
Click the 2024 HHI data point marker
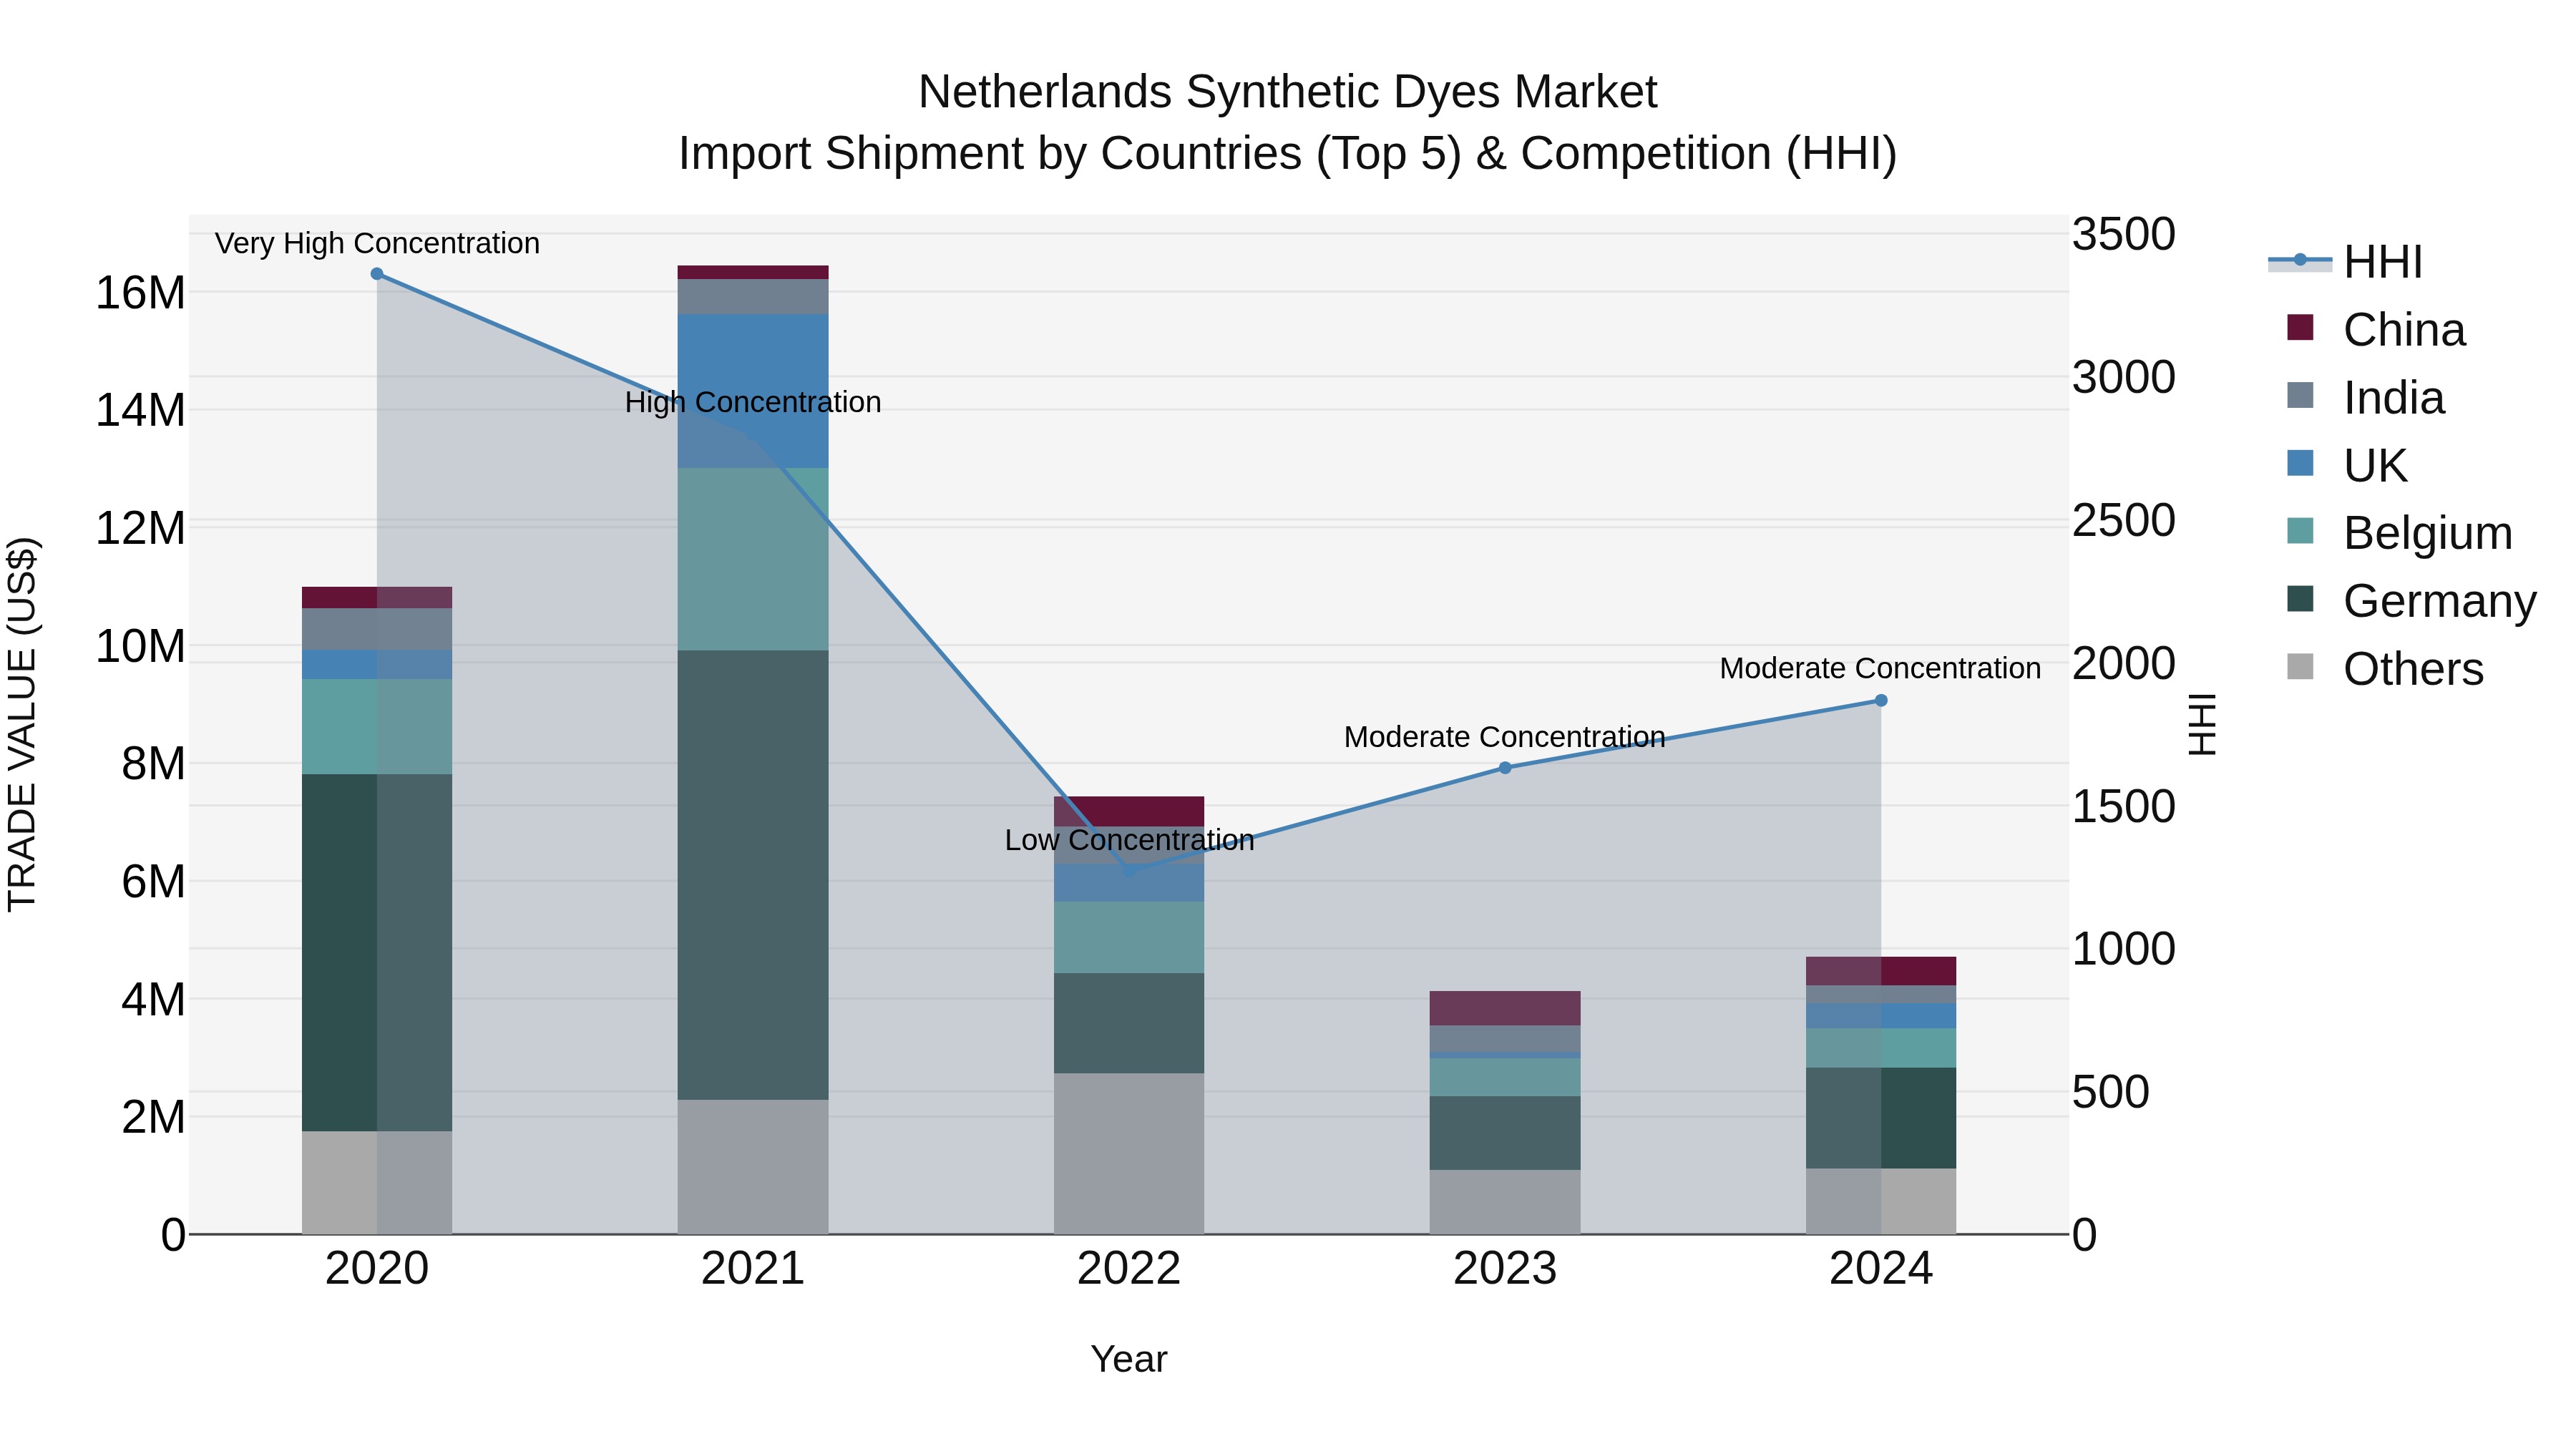click(x=1881, y=701)
